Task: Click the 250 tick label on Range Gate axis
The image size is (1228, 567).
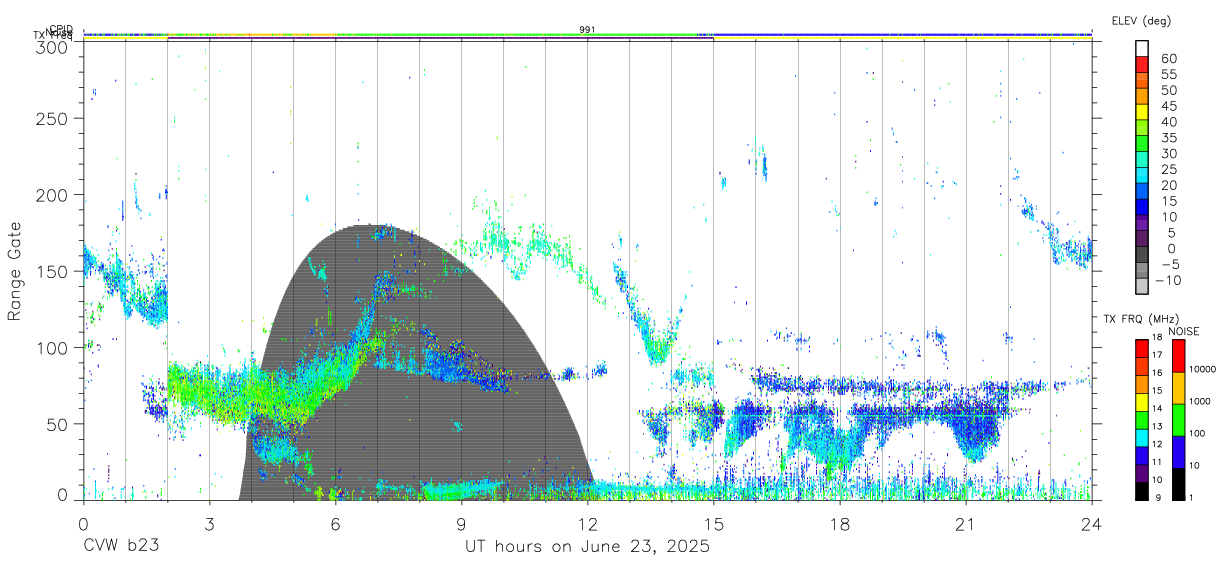Action: click(x=53, y=119)
